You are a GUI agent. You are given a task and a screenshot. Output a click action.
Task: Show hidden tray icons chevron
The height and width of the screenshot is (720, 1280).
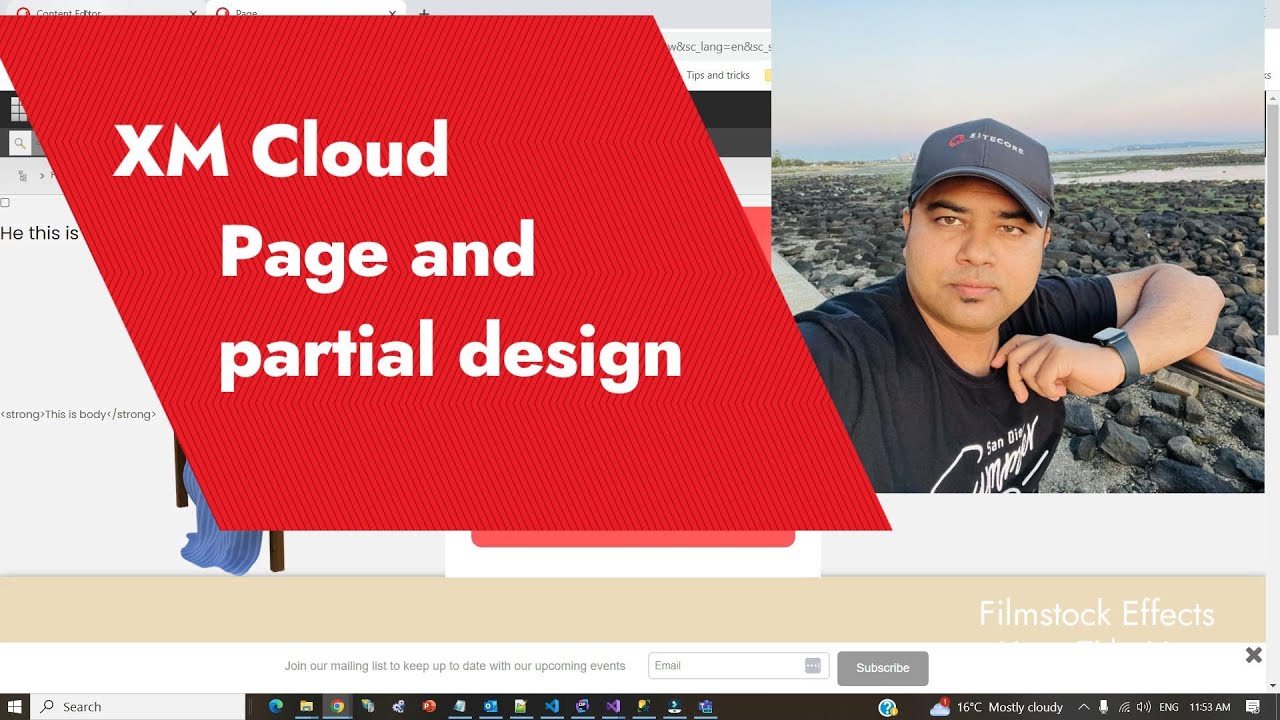tap(1083, 707)
